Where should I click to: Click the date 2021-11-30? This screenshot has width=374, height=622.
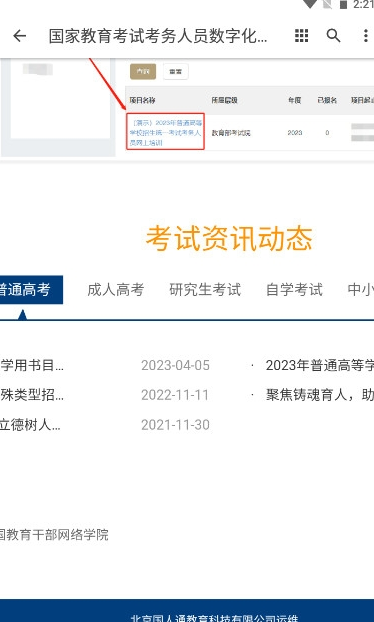pos(175,425)
